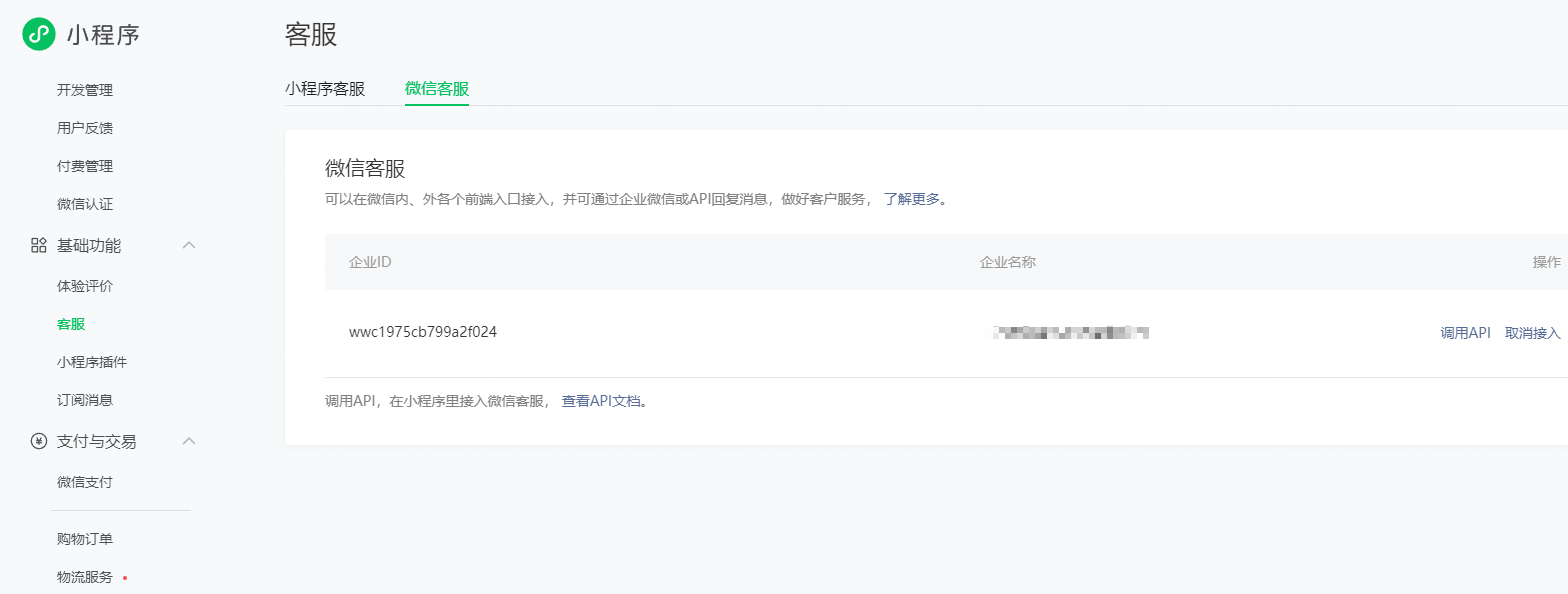Click 取消接入 action link
The width and height of the screenshot is (1568, 594).
1533,333
